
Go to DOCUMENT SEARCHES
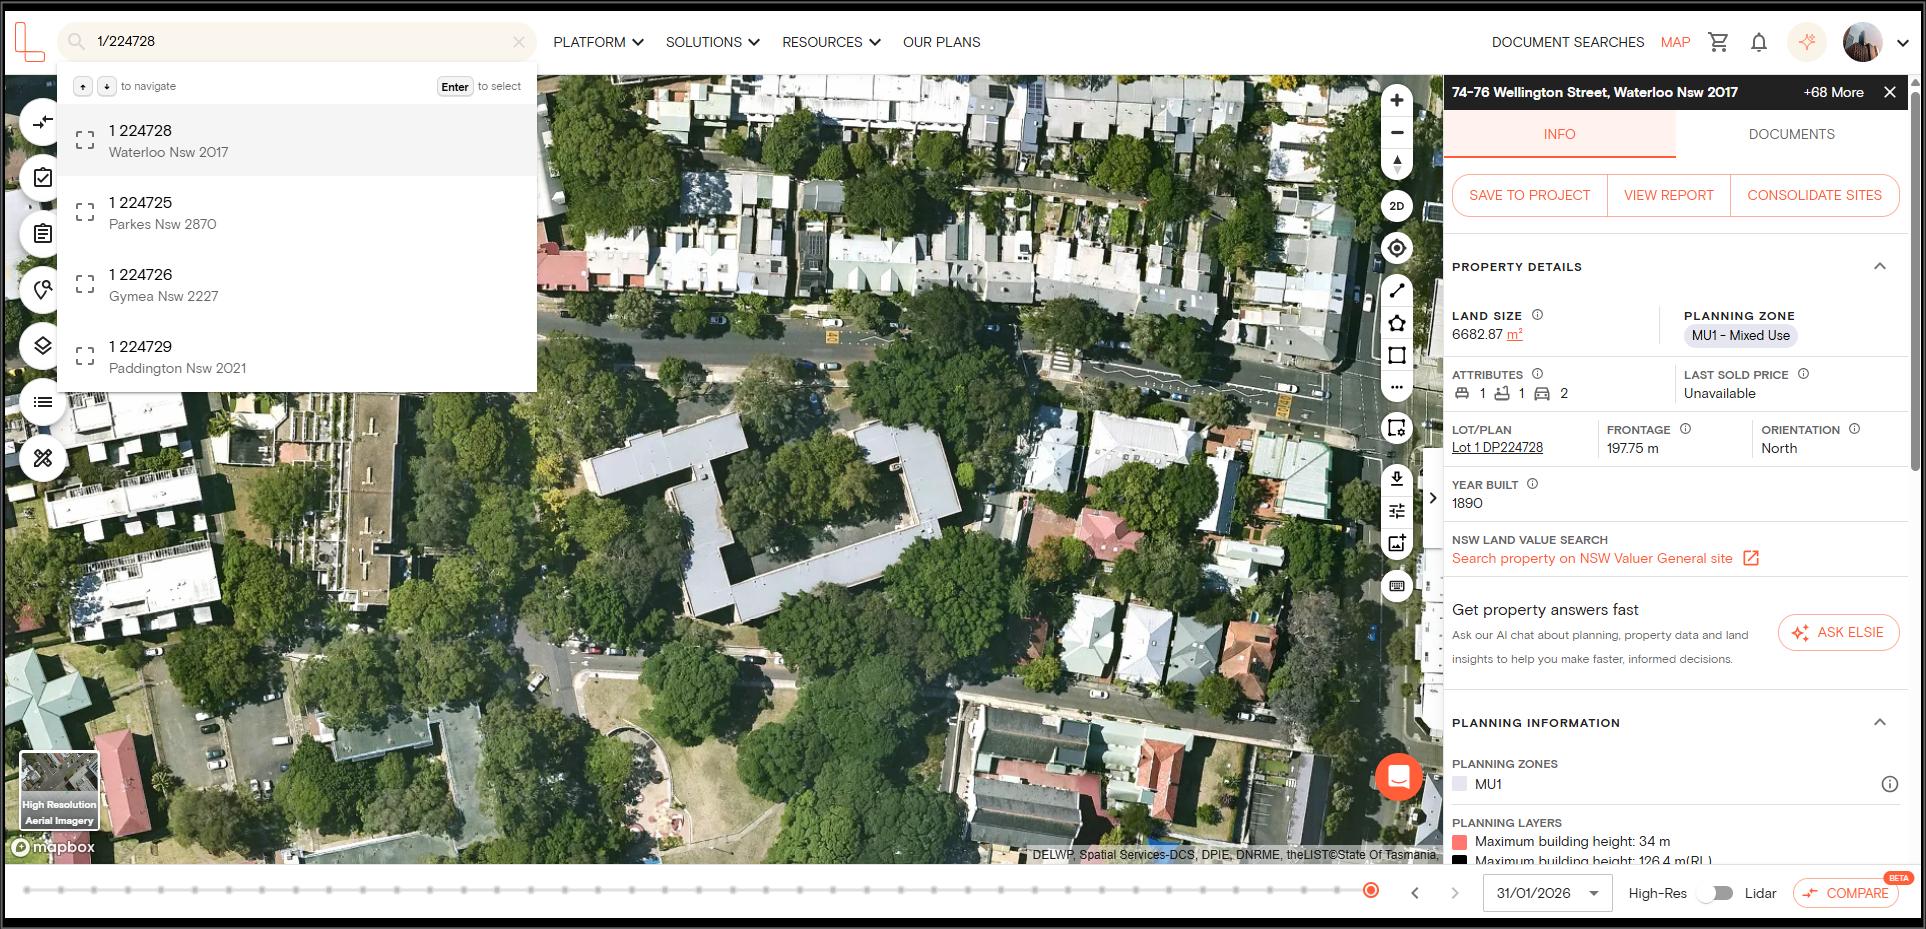click(x=1567, y=42)
